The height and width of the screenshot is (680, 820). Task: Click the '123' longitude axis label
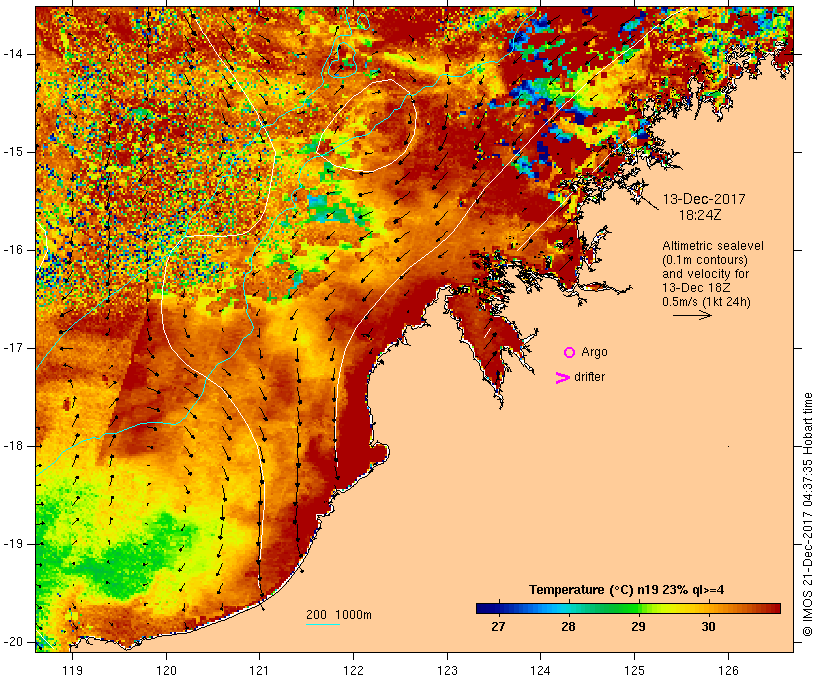[x=447, y=671]
